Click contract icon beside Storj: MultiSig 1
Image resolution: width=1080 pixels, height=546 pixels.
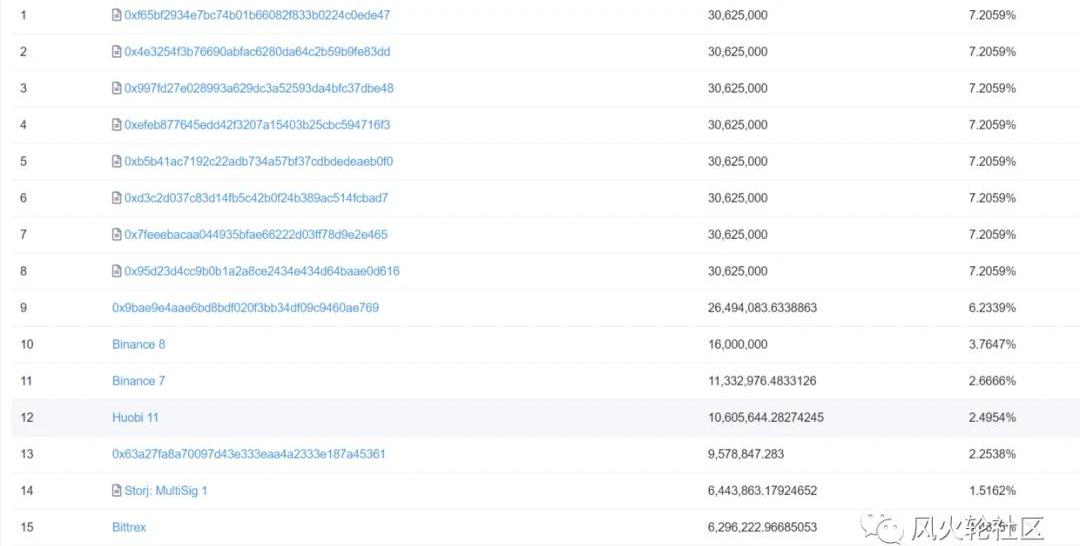[x=116, y=491]
